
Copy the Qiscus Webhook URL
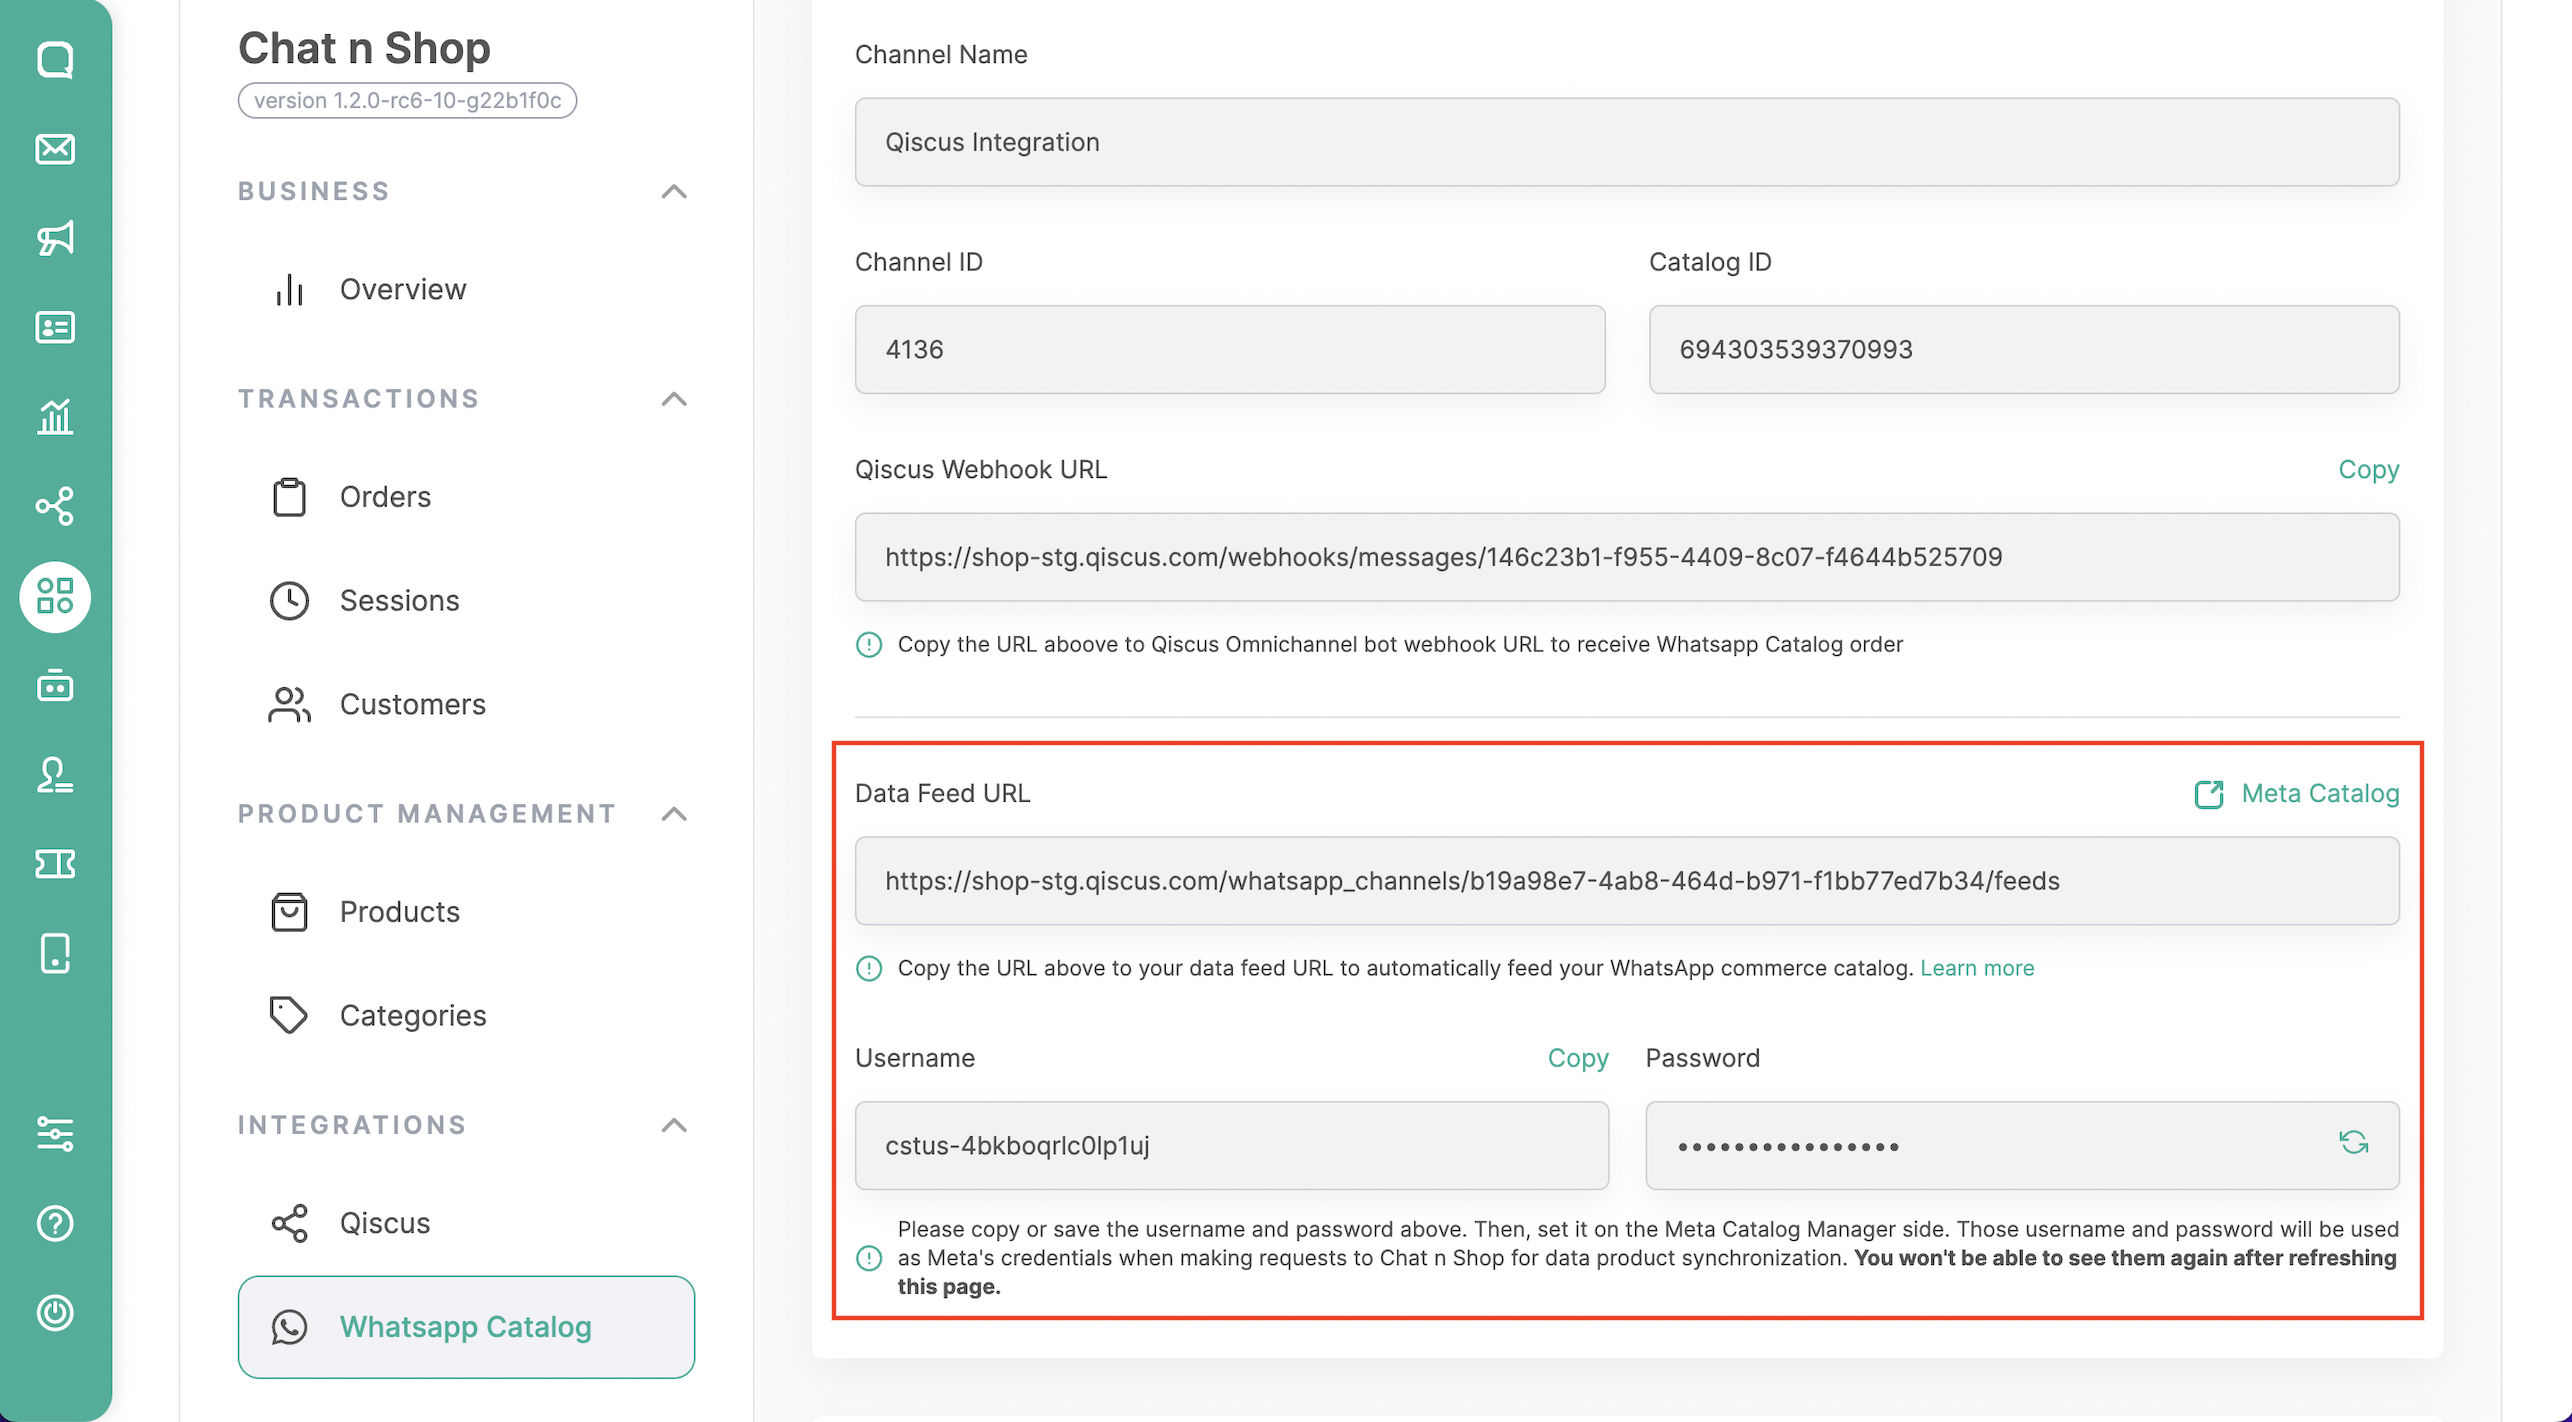point(2368,469)
